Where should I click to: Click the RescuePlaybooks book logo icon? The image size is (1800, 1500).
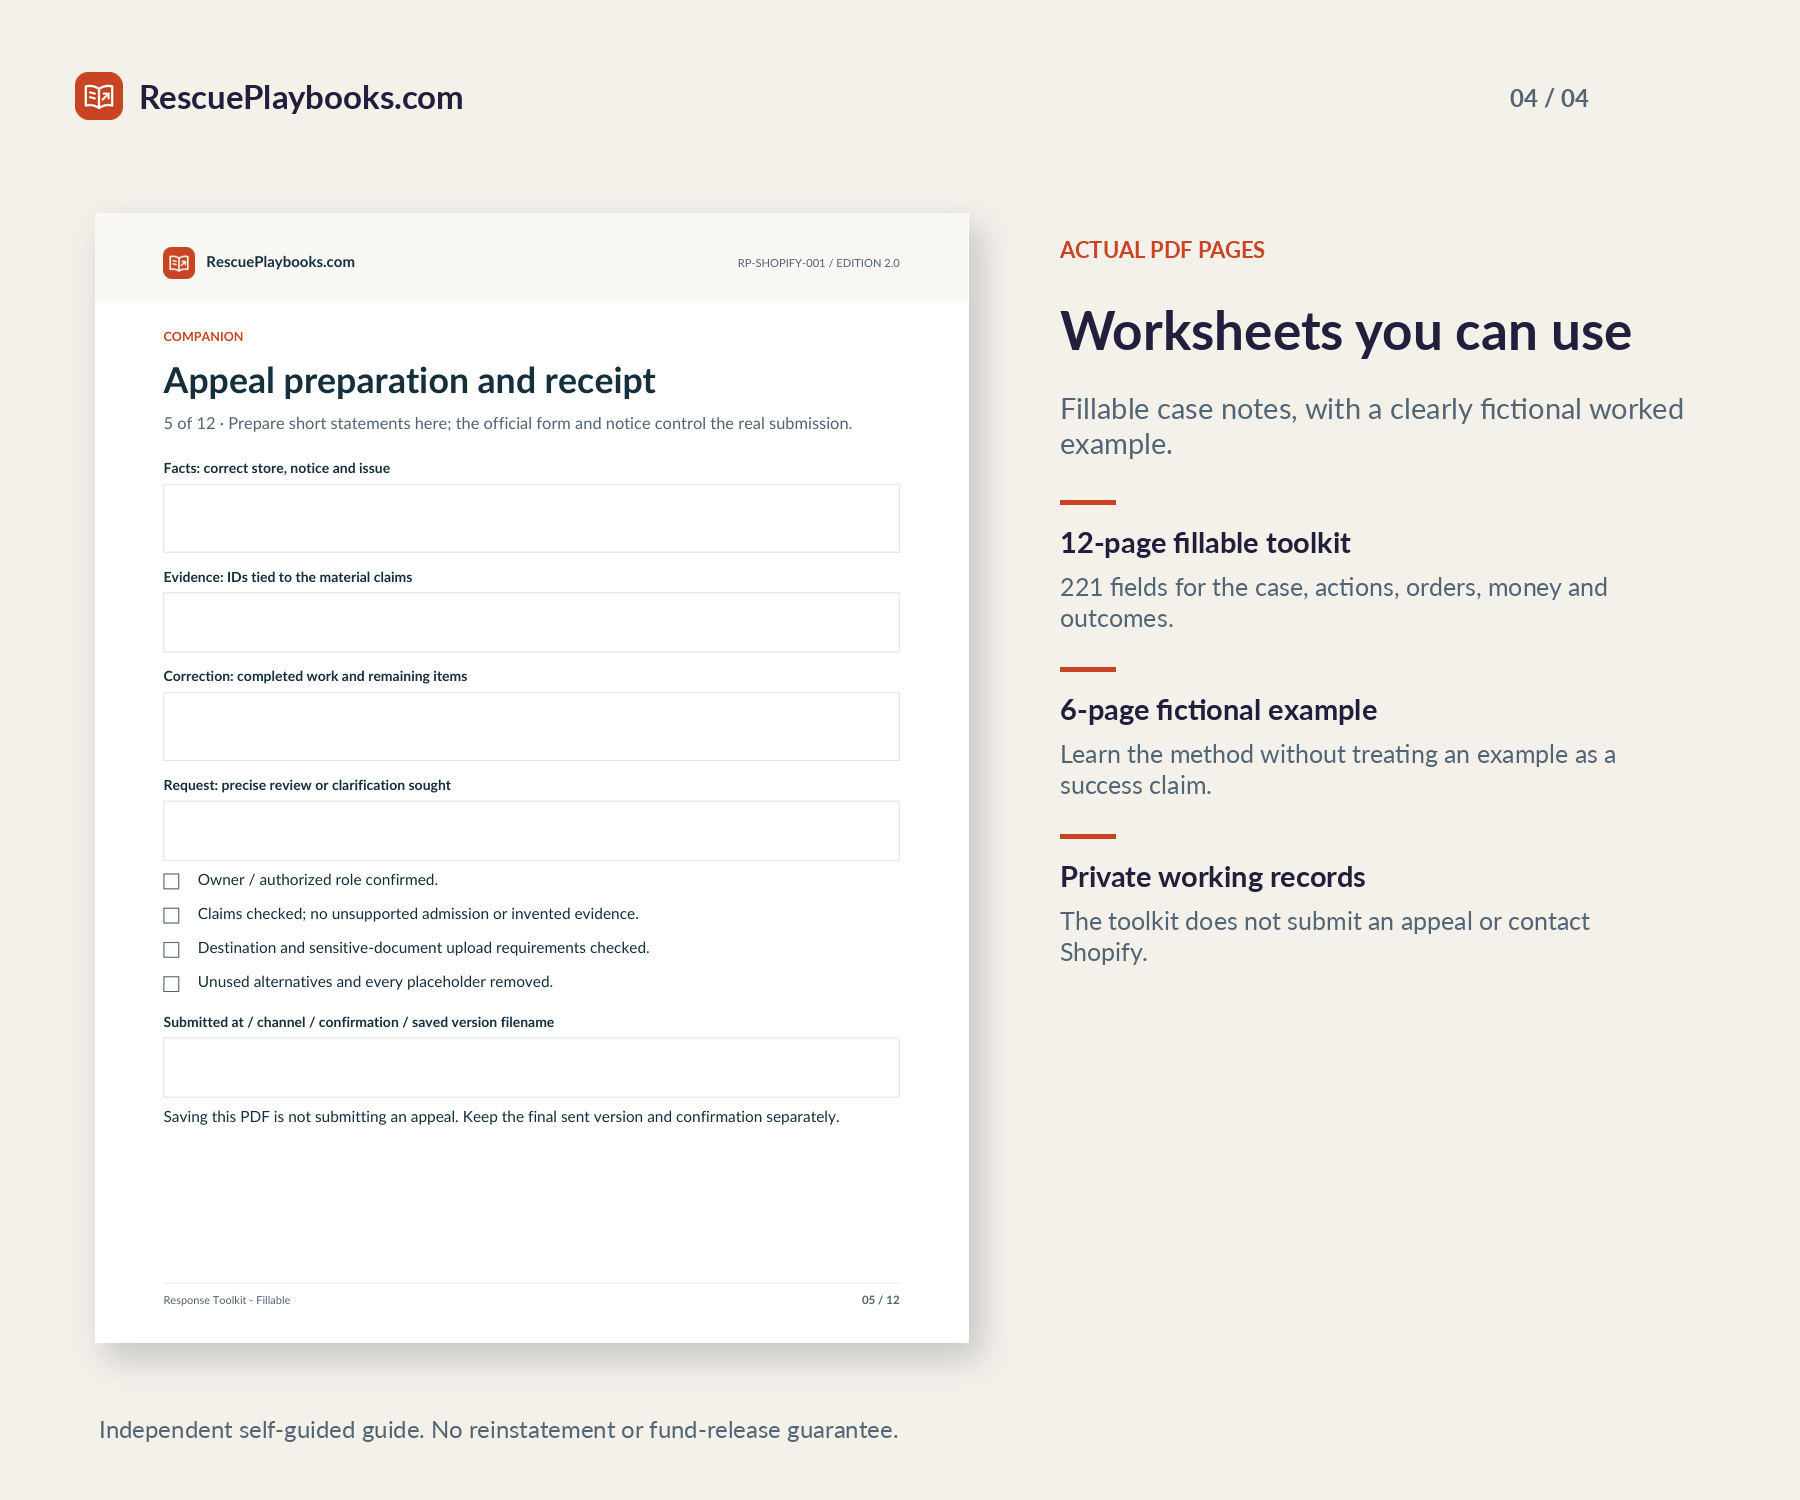click(x=99, y=96)
